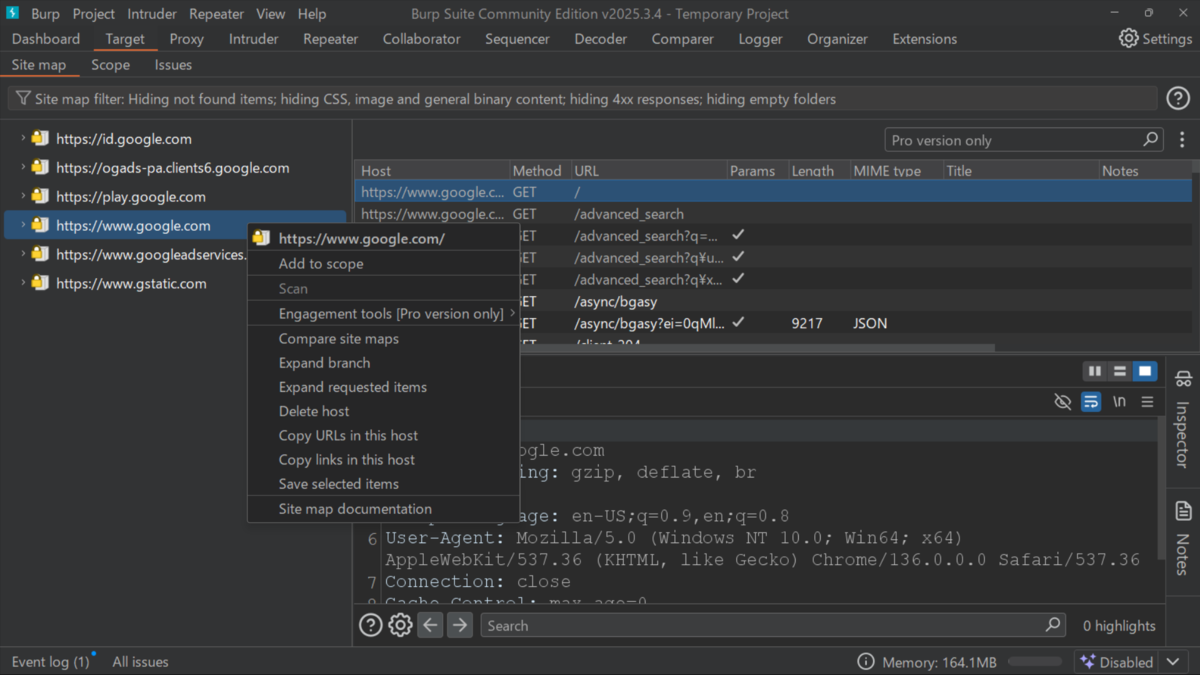Open the Notes side panel
This screenshot has height=675, width=1200.
tap(1184, 538)
